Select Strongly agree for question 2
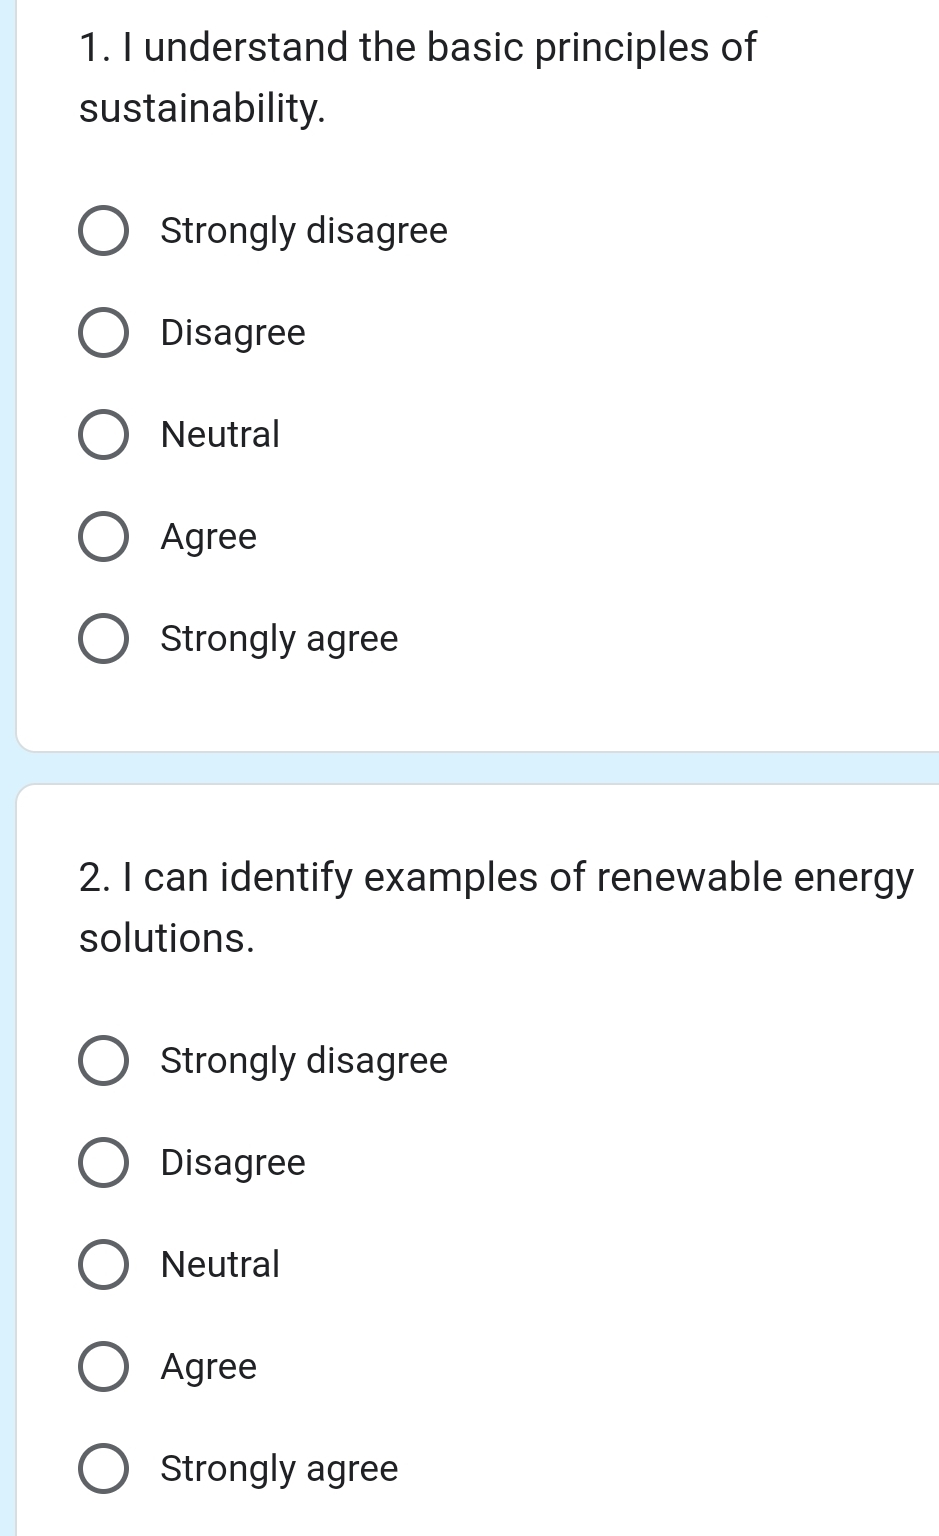This screenshot has height=1536, width=939. click(x=104, y=1470)
